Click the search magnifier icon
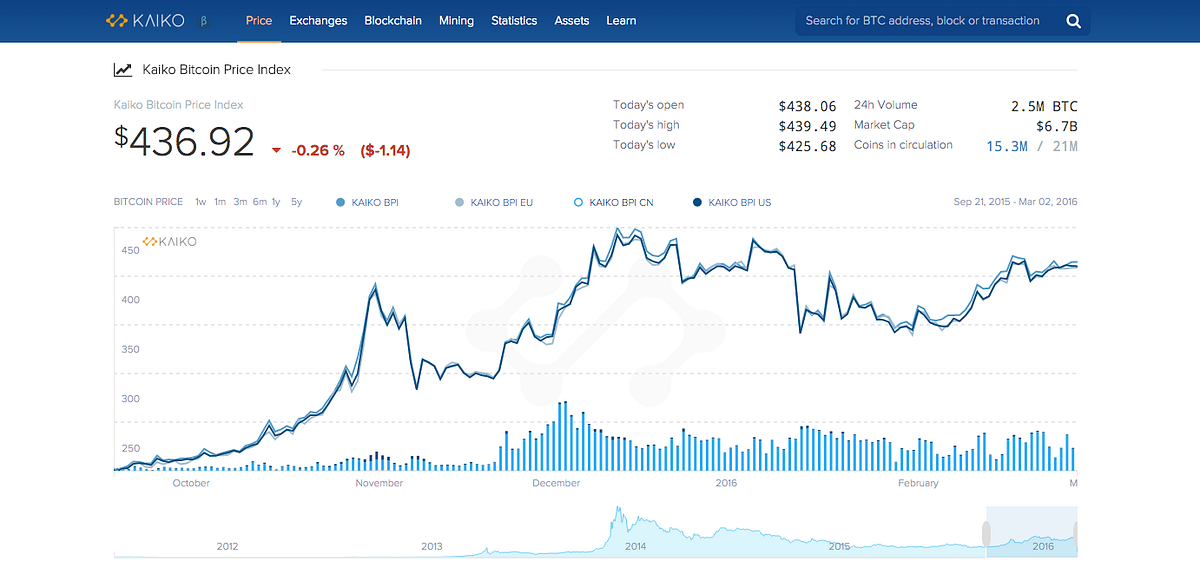The image size is (1200, 582). [1073, 21]
